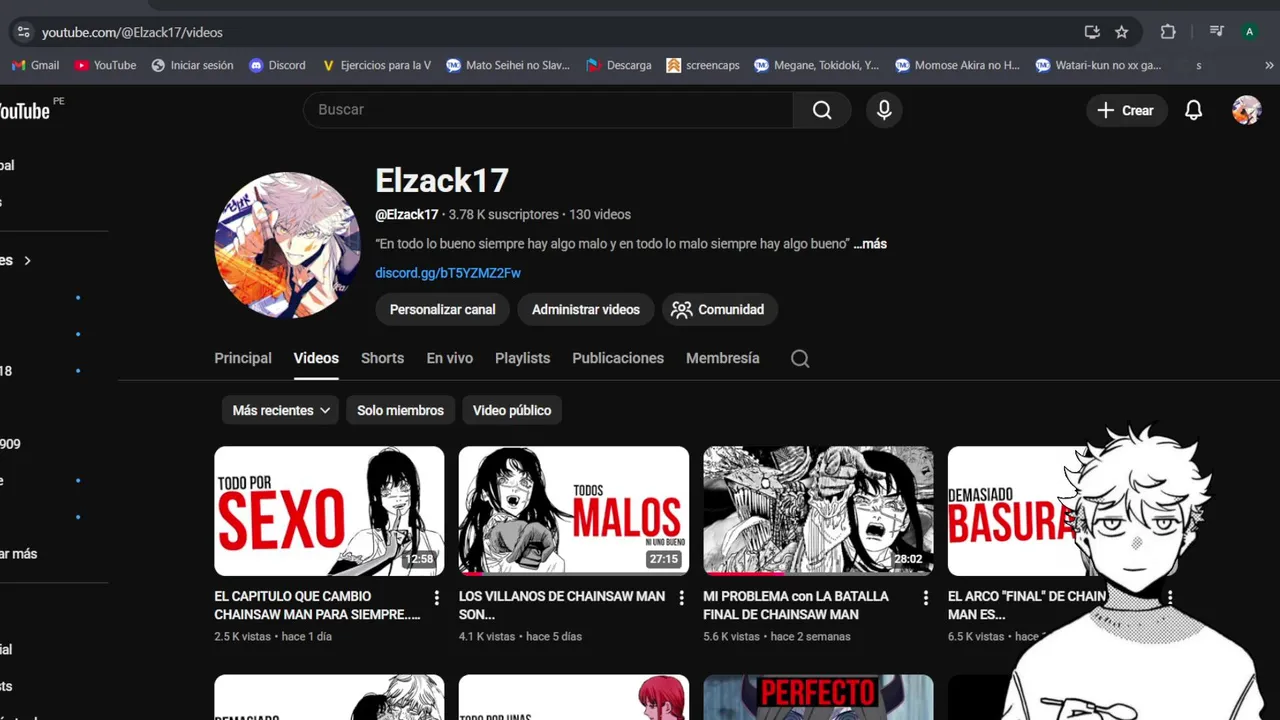Open discord.gg/bT5YZMZ2Fw link
The height and width of the screenshot is (720, 1280).
point(448,273)
